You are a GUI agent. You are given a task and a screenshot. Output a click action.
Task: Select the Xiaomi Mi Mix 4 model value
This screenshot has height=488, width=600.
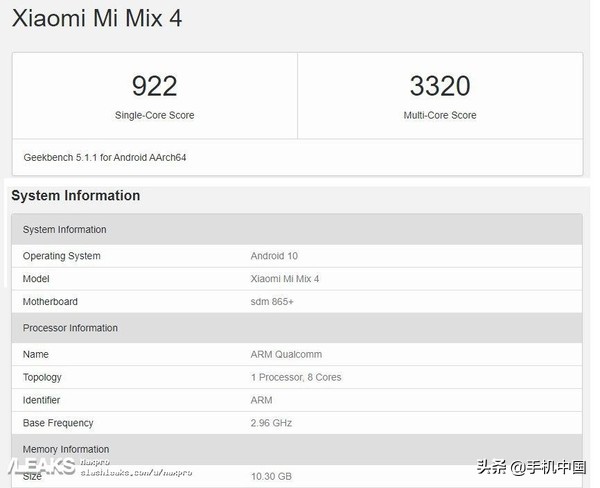[285, 279]
